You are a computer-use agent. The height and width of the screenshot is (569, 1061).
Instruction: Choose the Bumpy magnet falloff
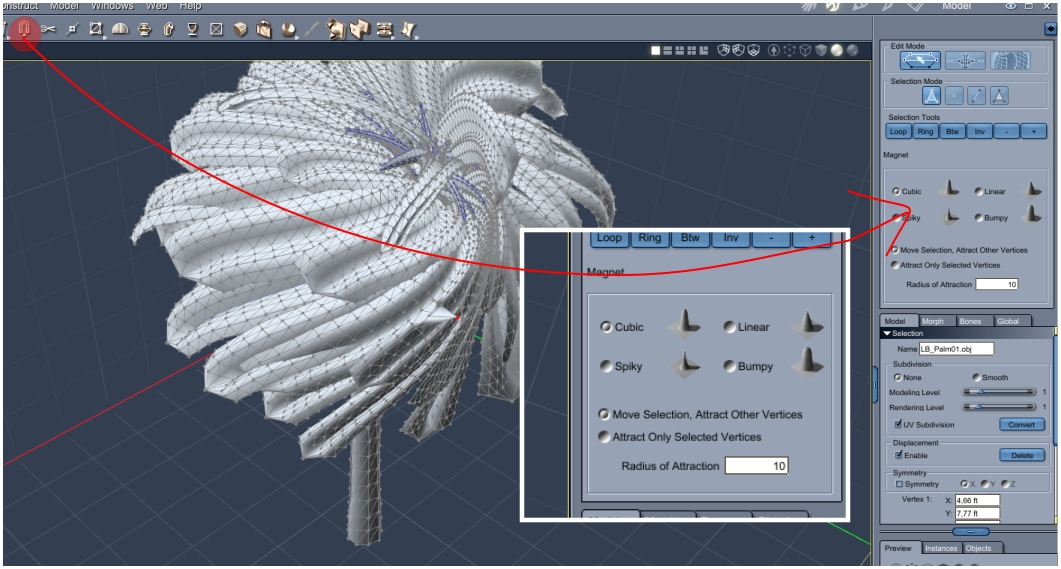point(978,218)
